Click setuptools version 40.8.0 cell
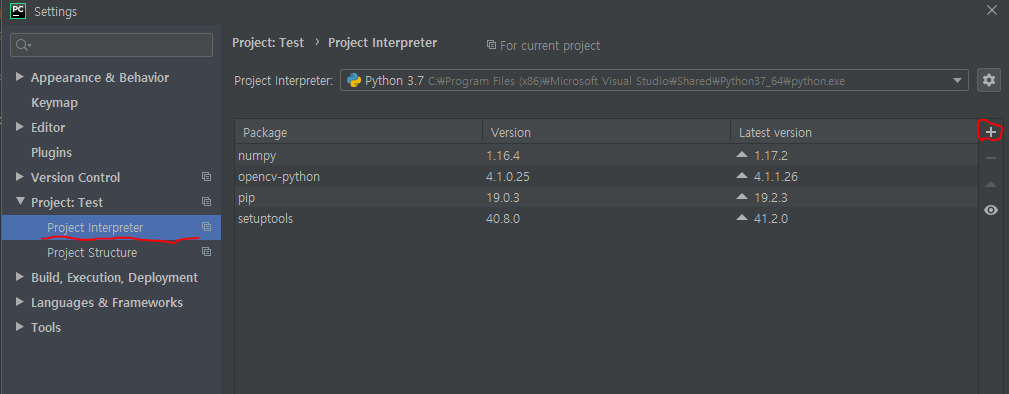This screenshot has width=1009, height=394. point(503,219)
